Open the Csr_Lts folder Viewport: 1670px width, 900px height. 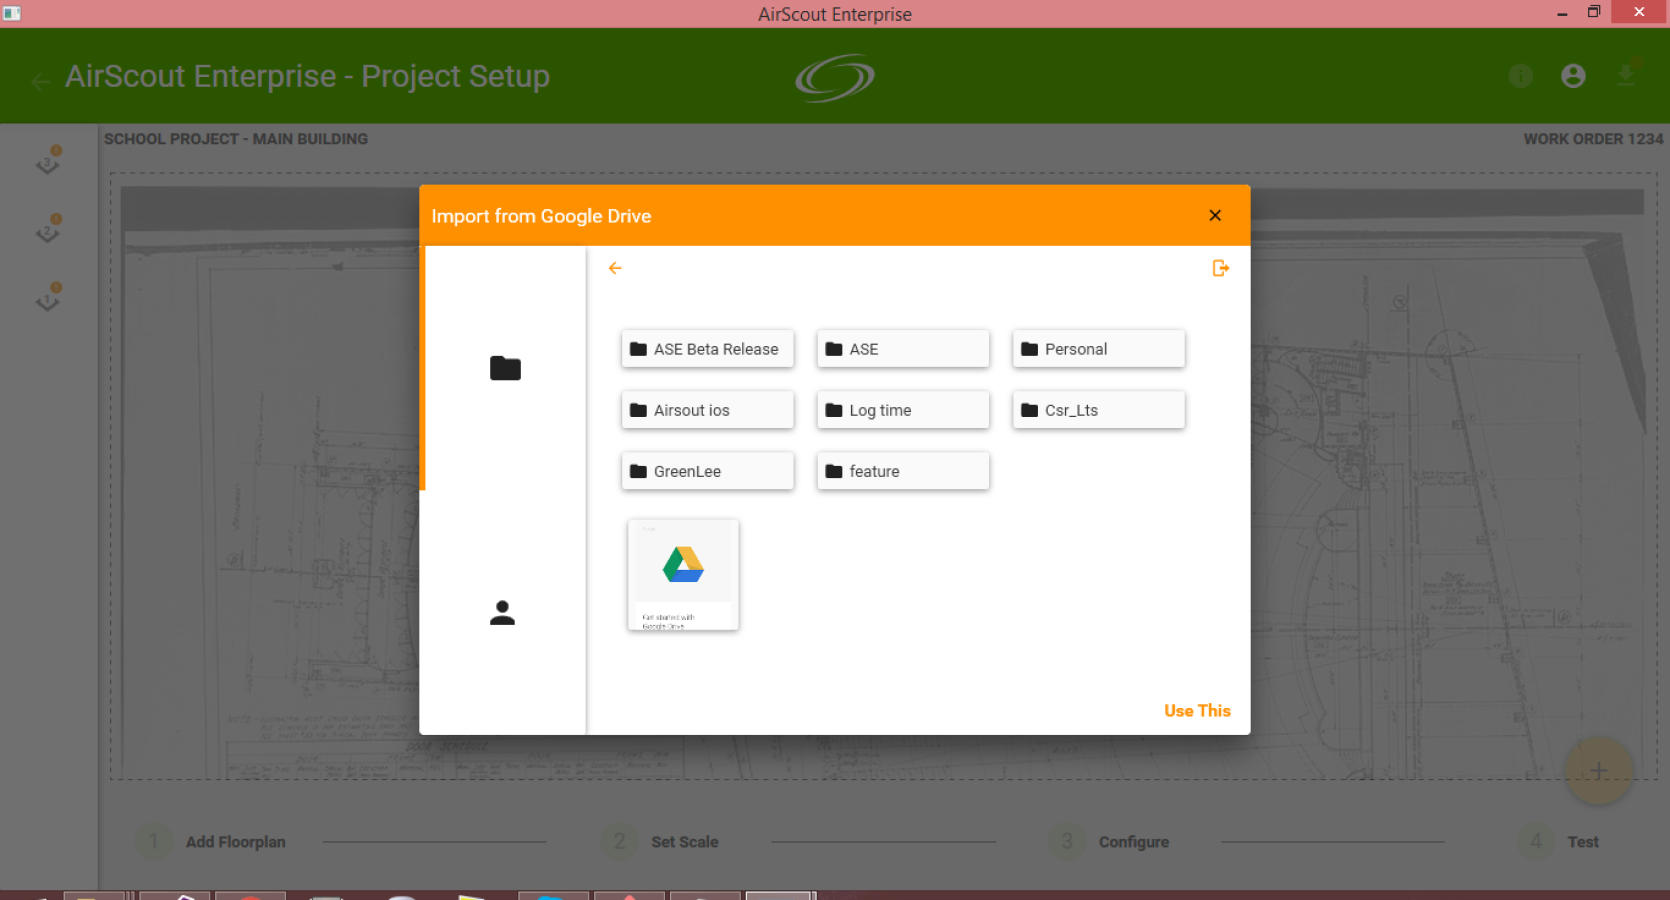1098,410
